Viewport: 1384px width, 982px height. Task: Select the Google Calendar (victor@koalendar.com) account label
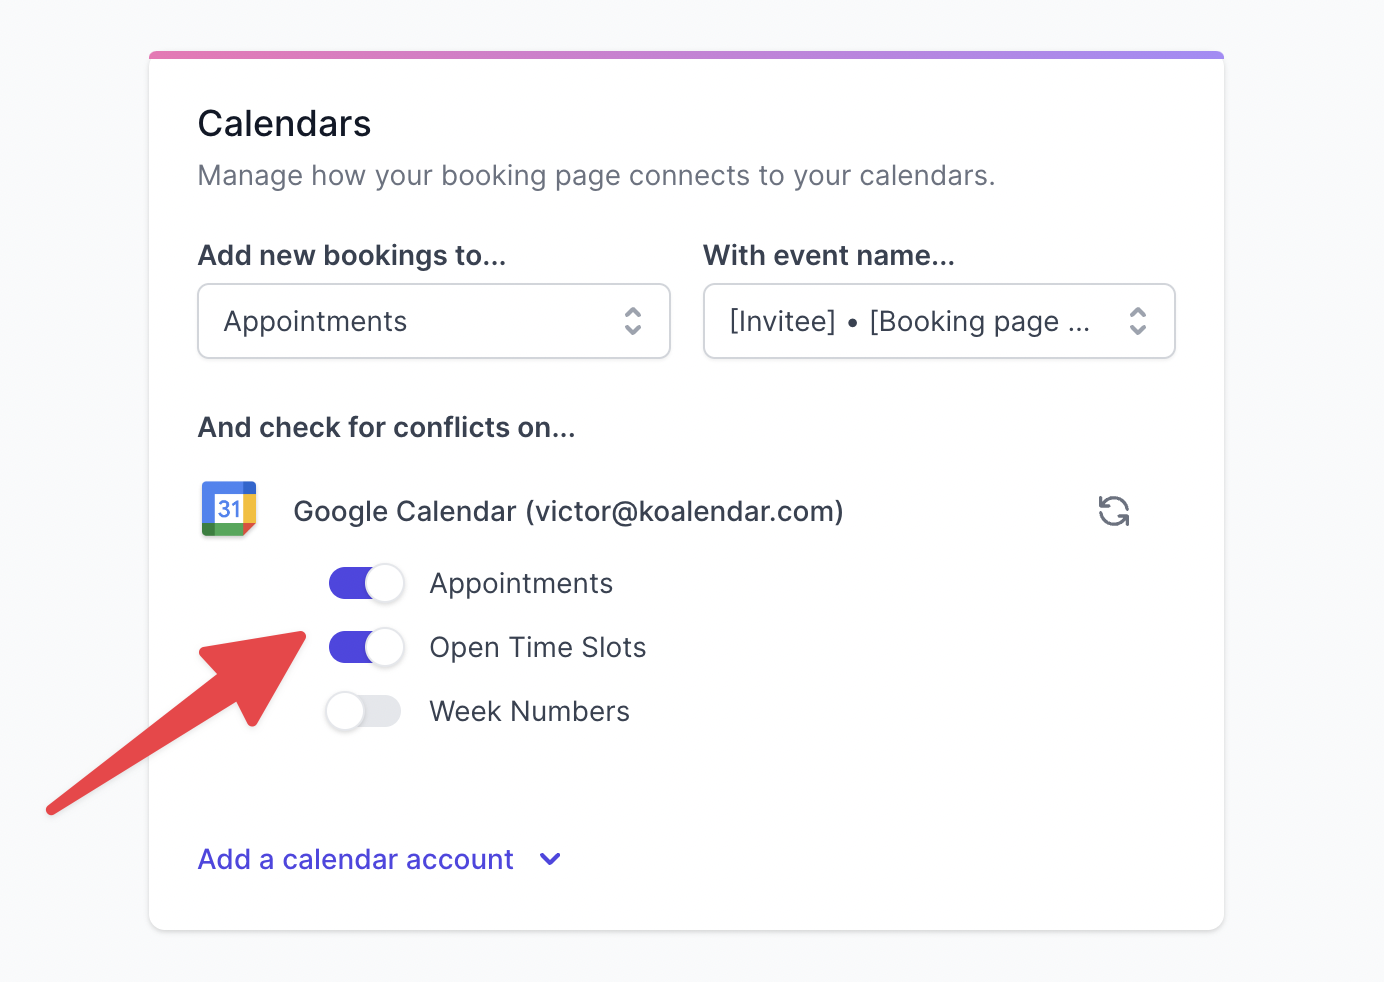point(568,511)
